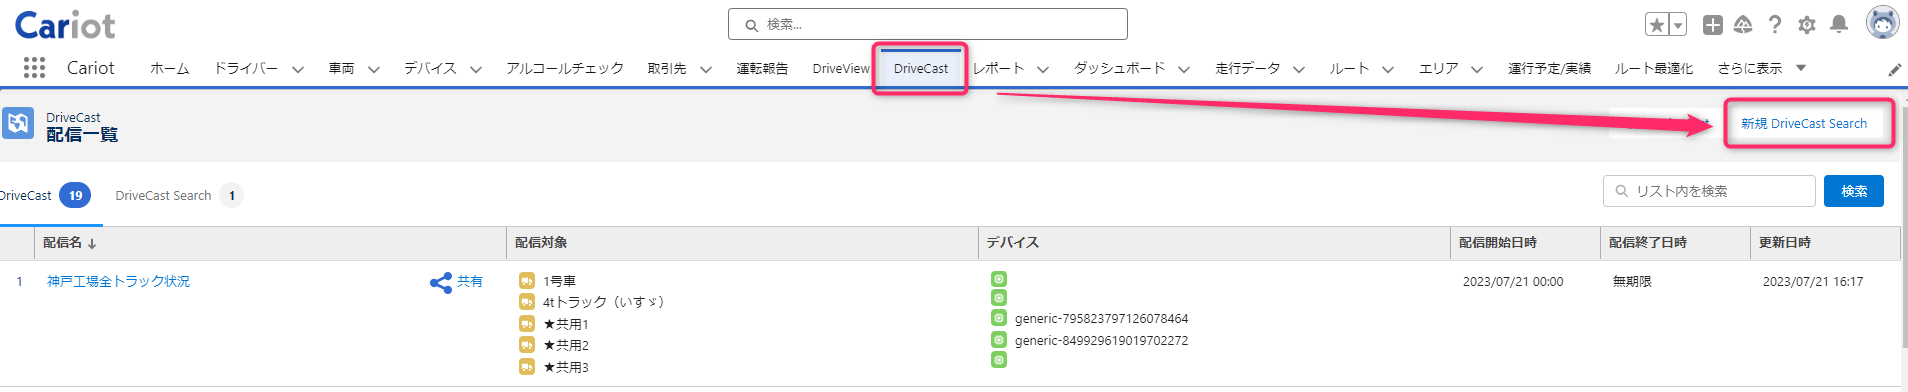The width and height of the screenshot is (1908, 392).
Task: Open the 車両 nav tab
Action: click(x=342, y=68)
